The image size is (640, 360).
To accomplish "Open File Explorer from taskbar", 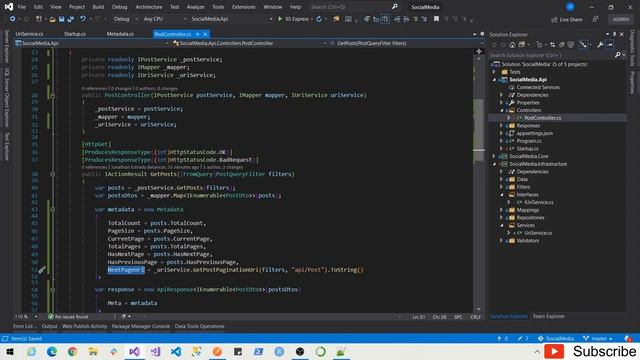I will (x=93, y=351).
